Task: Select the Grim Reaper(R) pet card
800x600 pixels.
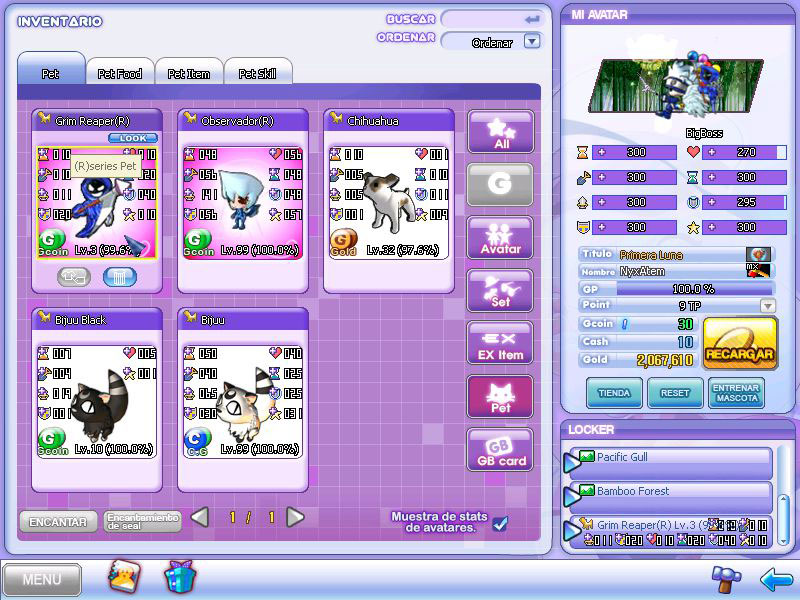Action: [97, 202]
